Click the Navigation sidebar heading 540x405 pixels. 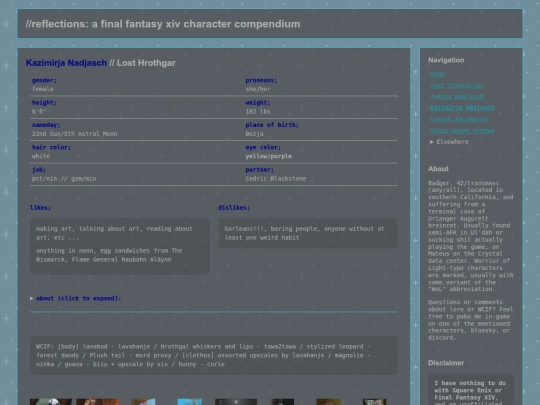pyautogui.click(x=446, y=60)
